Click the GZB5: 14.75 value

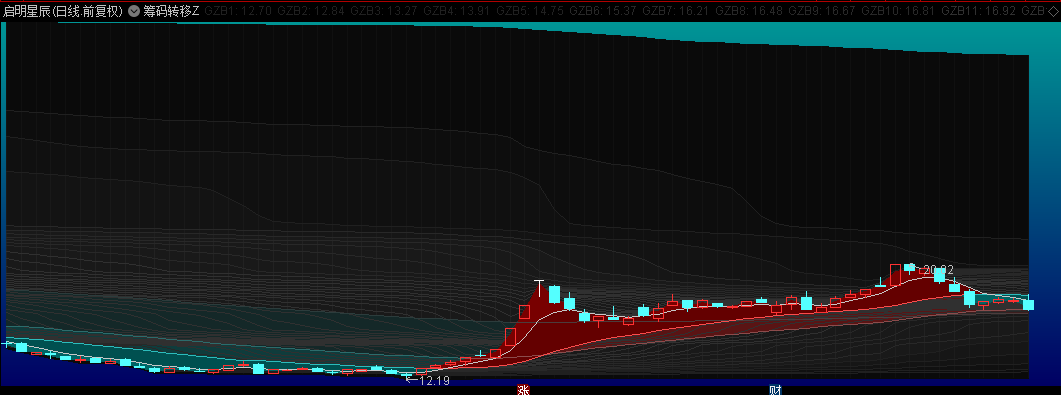click(531, 11)
